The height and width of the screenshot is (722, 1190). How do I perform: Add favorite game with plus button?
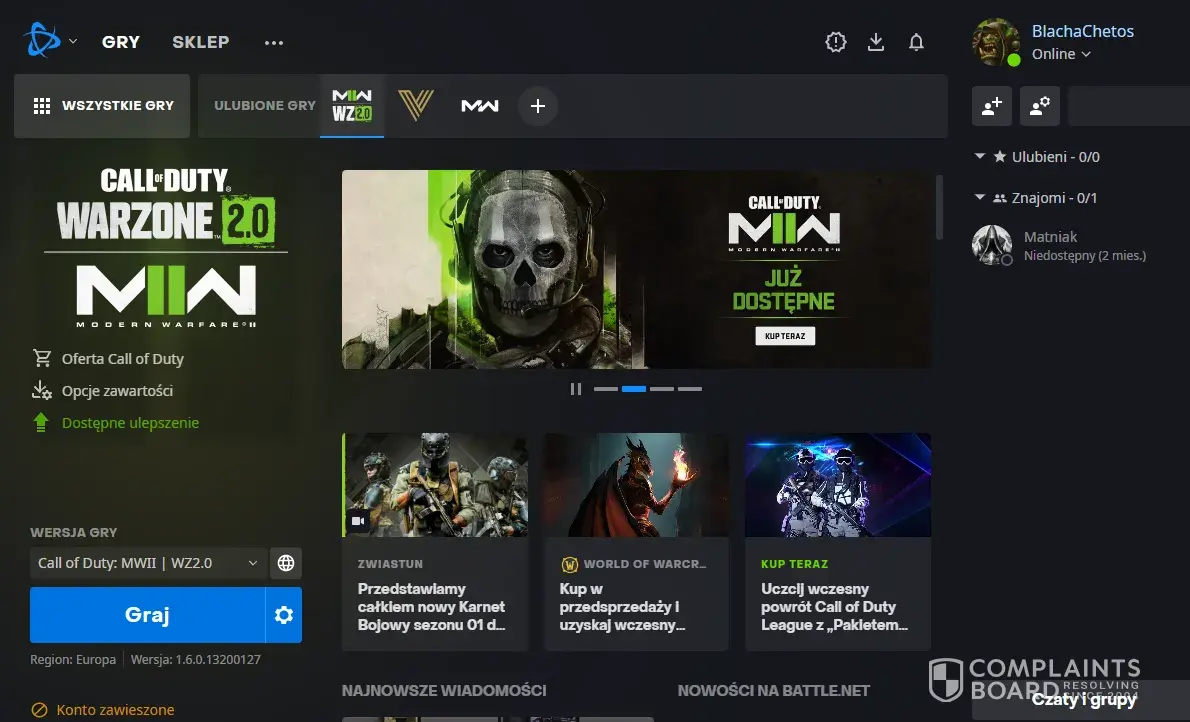click(x=538, y=106)
